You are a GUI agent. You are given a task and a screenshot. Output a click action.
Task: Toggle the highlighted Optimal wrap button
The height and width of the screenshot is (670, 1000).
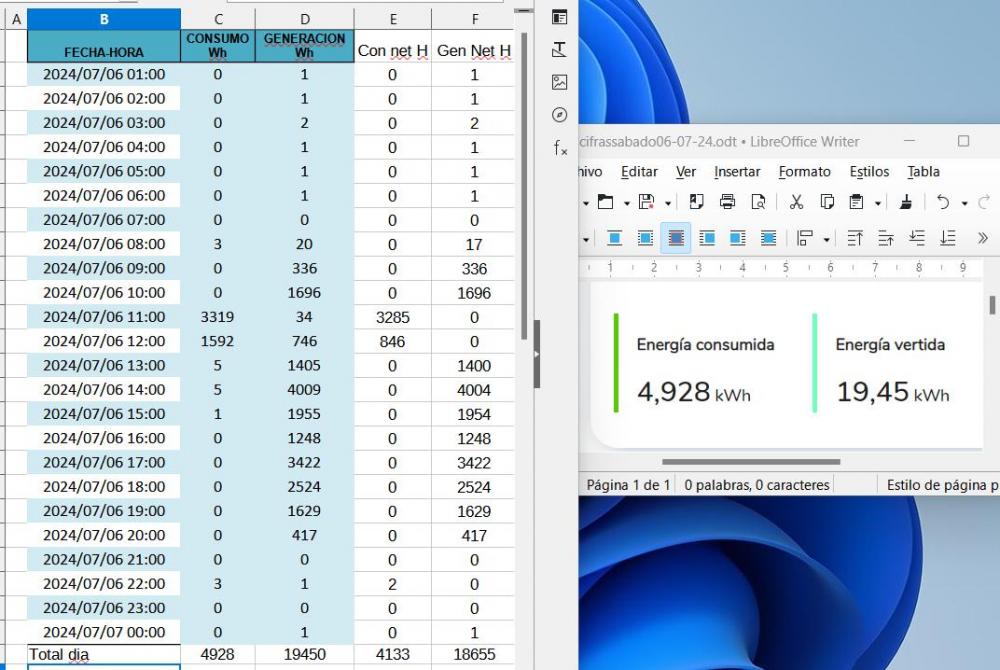click(x=676, y=238)
